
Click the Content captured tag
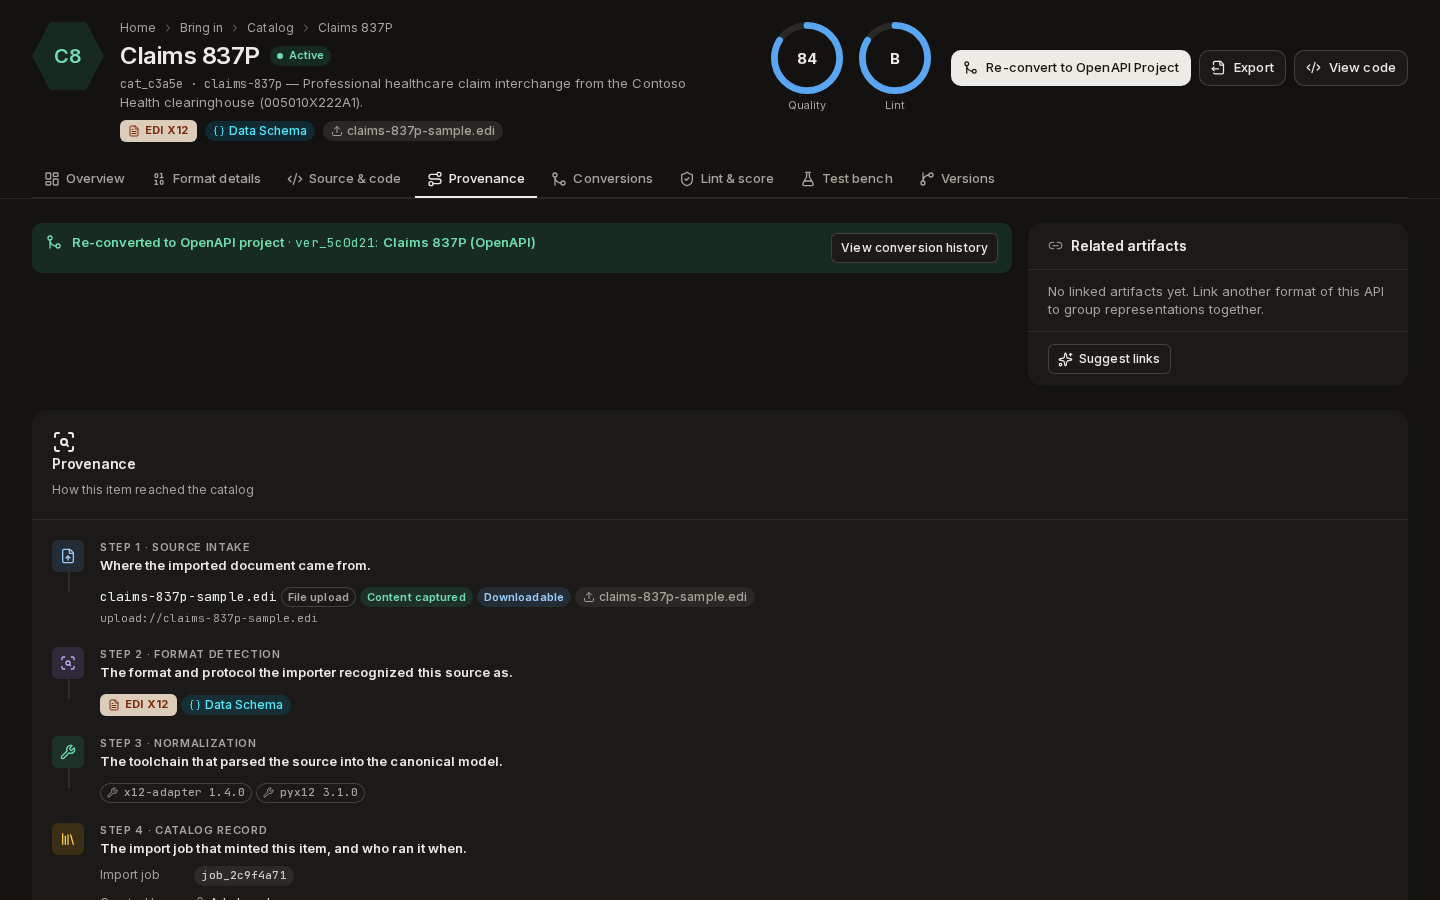[x=416, y=597]
